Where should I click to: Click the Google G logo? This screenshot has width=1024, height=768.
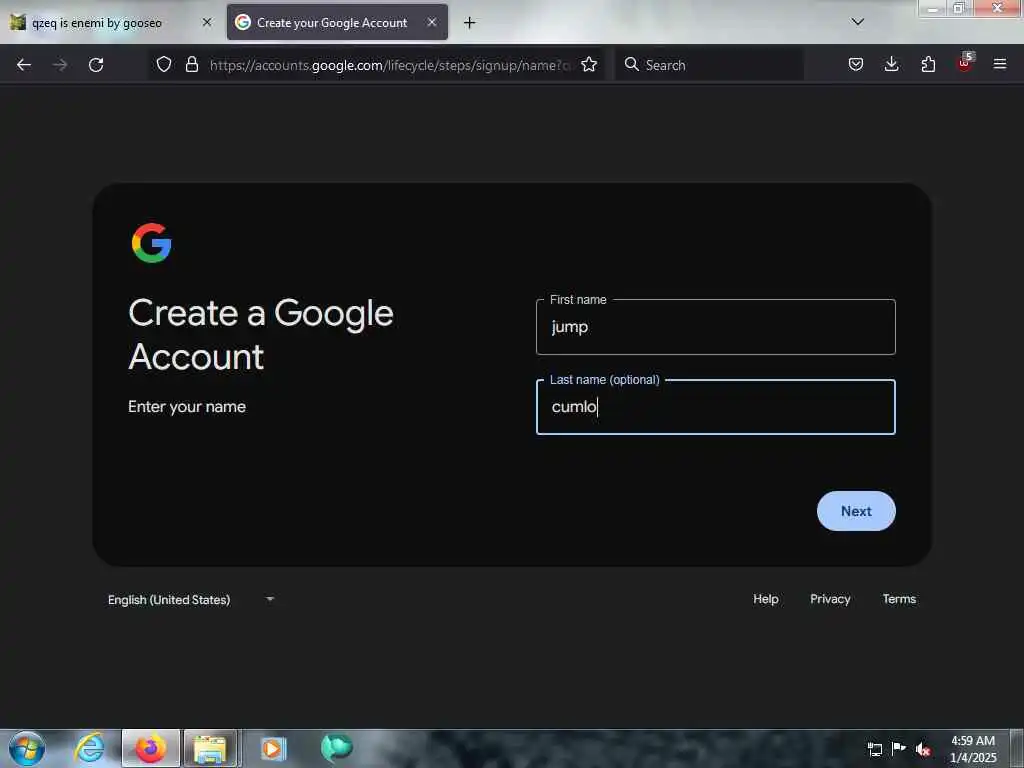coord(152,243)
